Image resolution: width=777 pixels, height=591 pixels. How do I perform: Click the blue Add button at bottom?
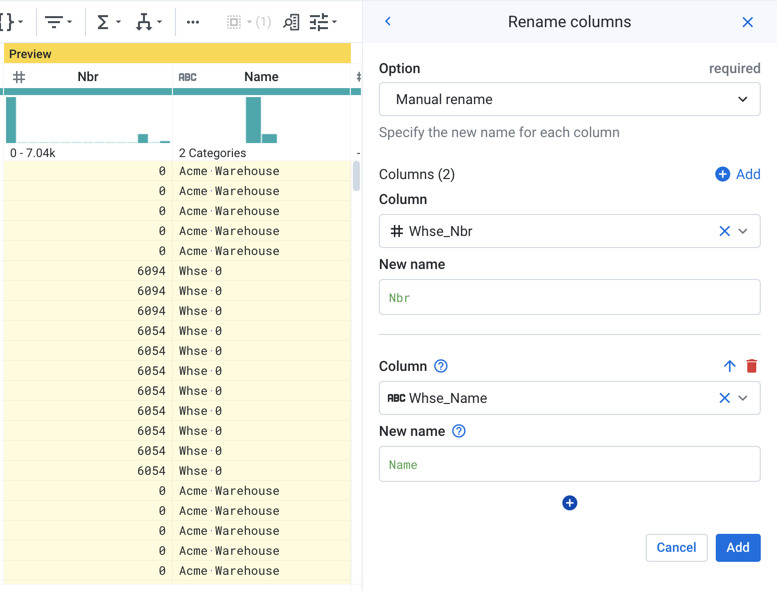[737, 547]
